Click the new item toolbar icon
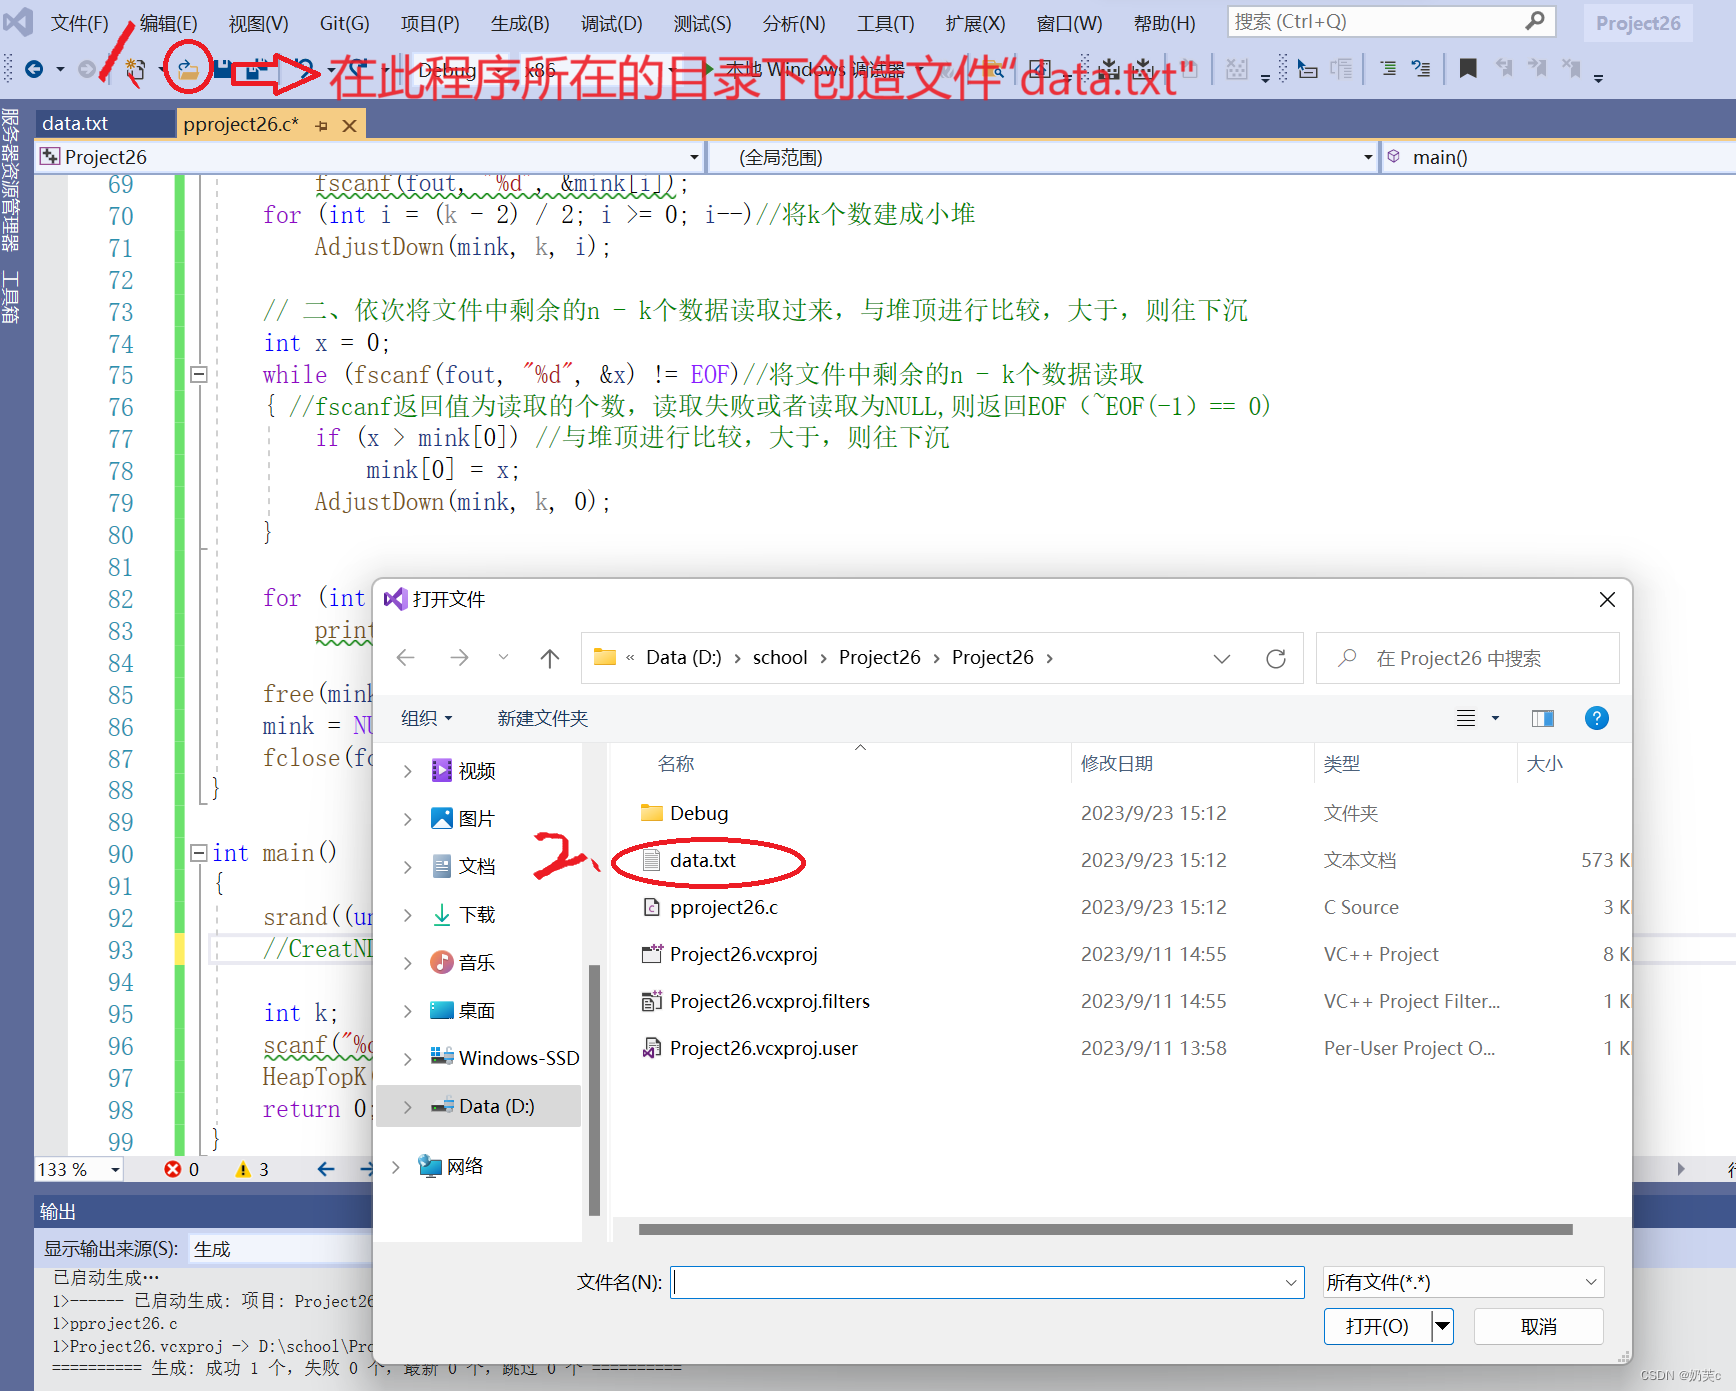This screenshot has width=1736, height=1391. [x=135, y=69]
